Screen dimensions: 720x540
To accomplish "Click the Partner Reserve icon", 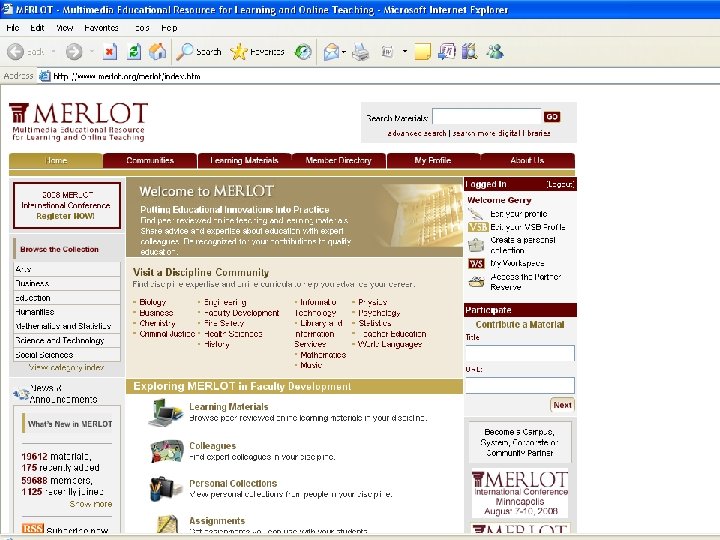I will pyautogui.click(x=477, y=281).
